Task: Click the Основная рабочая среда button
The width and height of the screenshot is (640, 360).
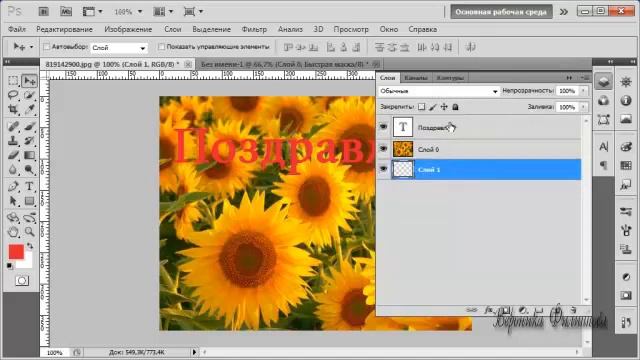Action: [501, 12]
